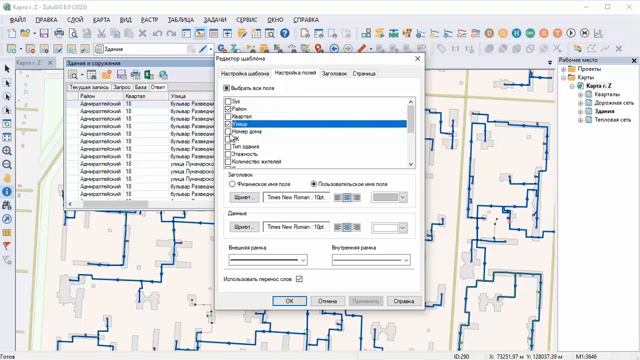Expand the Кварталы layer node
Screen dimensions: 640x360
pyautogui.click(x=580, y=94)
